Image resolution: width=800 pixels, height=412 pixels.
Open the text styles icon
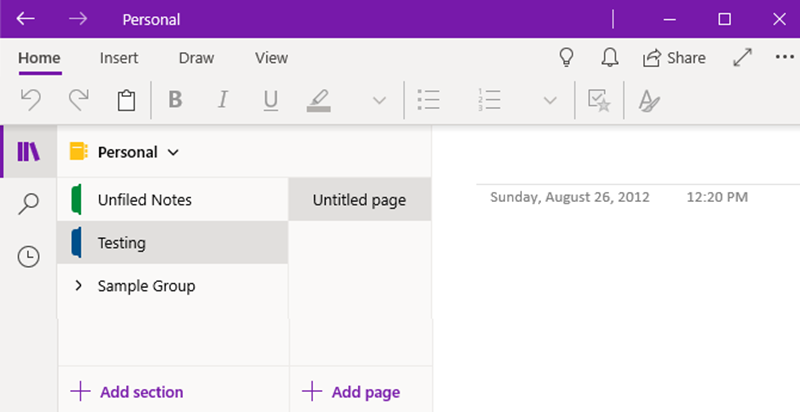[649, 101]
